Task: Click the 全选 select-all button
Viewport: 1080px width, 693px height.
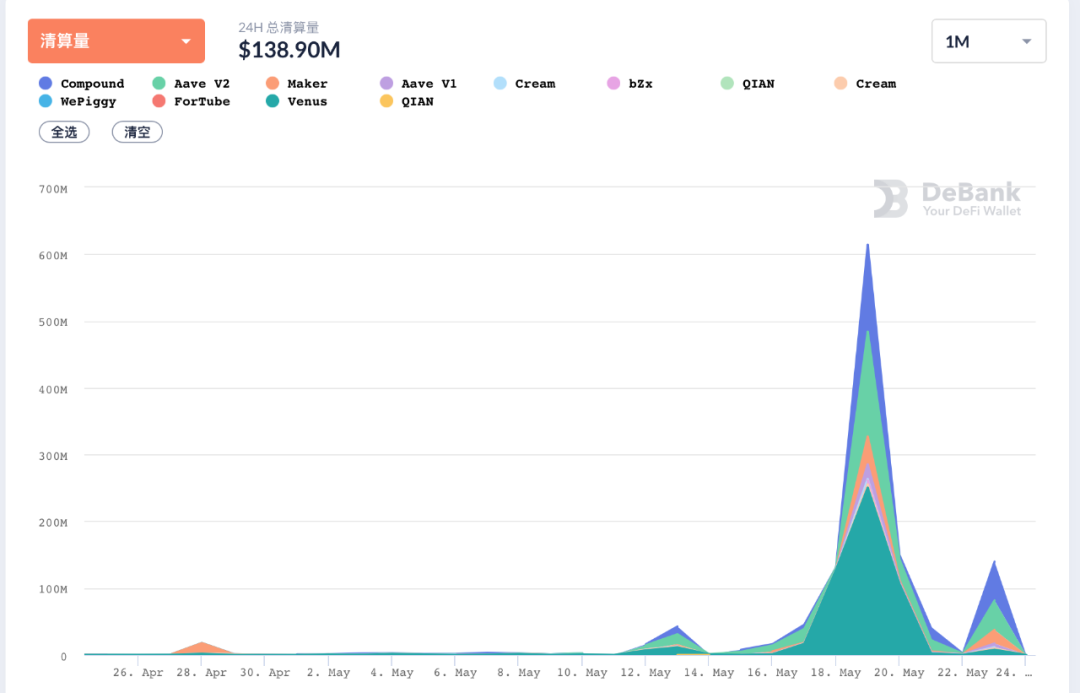Action: 64,132
